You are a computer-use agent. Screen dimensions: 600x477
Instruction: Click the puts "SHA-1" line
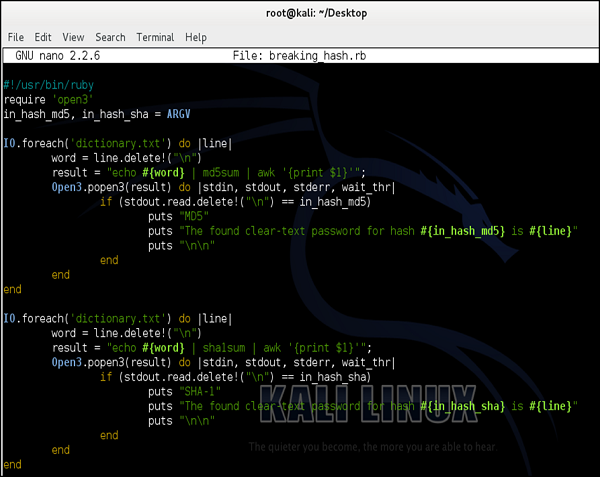coord(184,392)
